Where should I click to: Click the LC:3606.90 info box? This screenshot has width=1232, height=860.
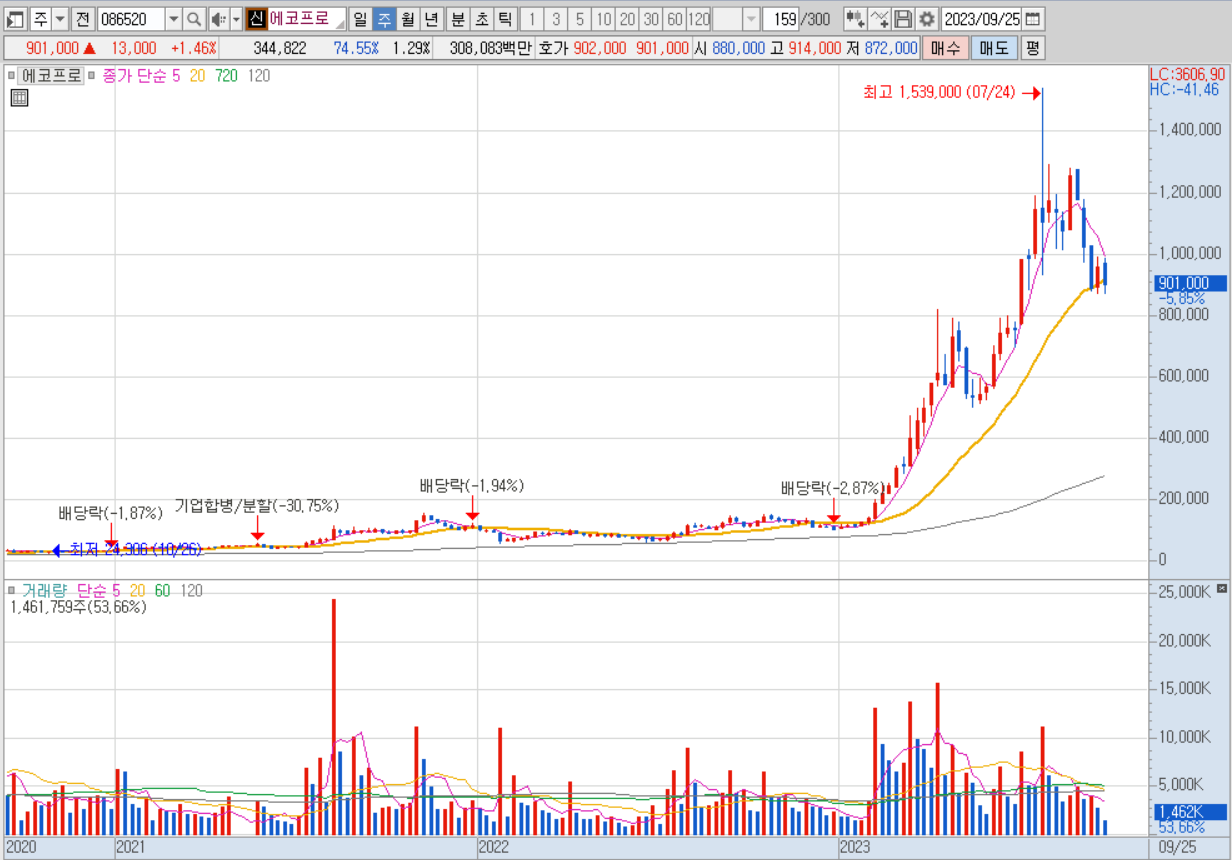1187,74
